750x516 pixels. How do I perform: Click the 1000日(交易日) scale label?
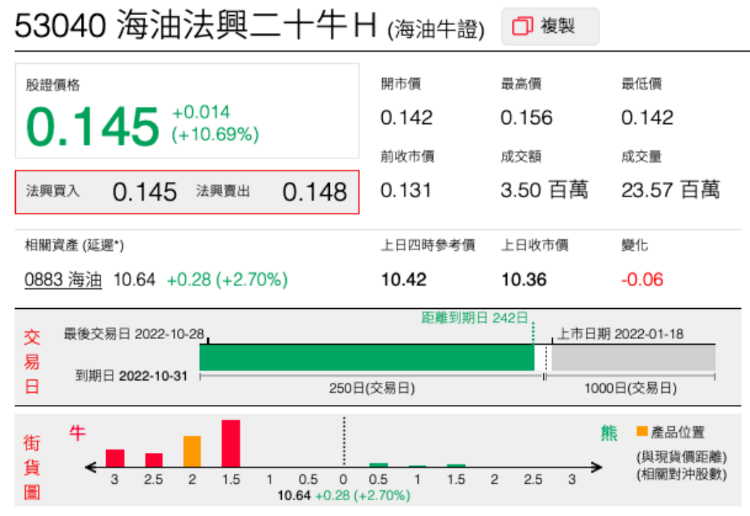[x=630, y=388]
